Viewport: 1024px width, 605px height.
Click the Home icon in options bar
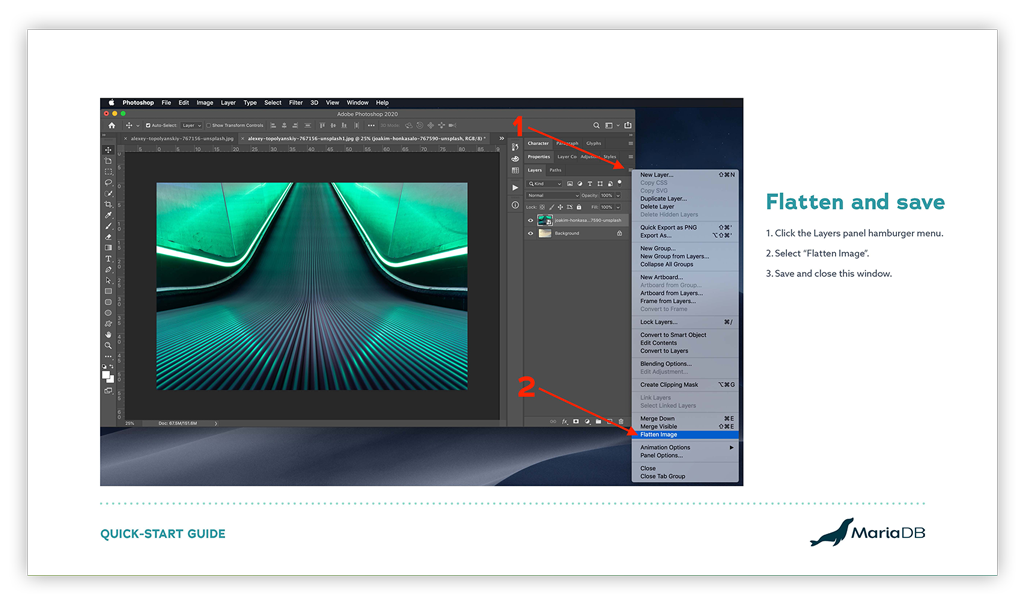[x=112, y=126]
